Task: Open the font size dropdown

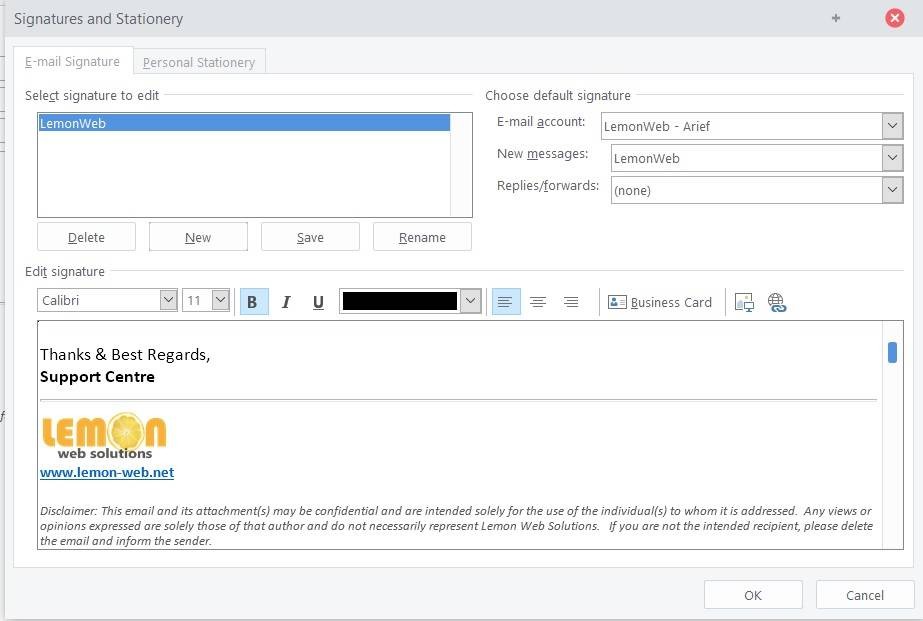Action: coord(220,301)
